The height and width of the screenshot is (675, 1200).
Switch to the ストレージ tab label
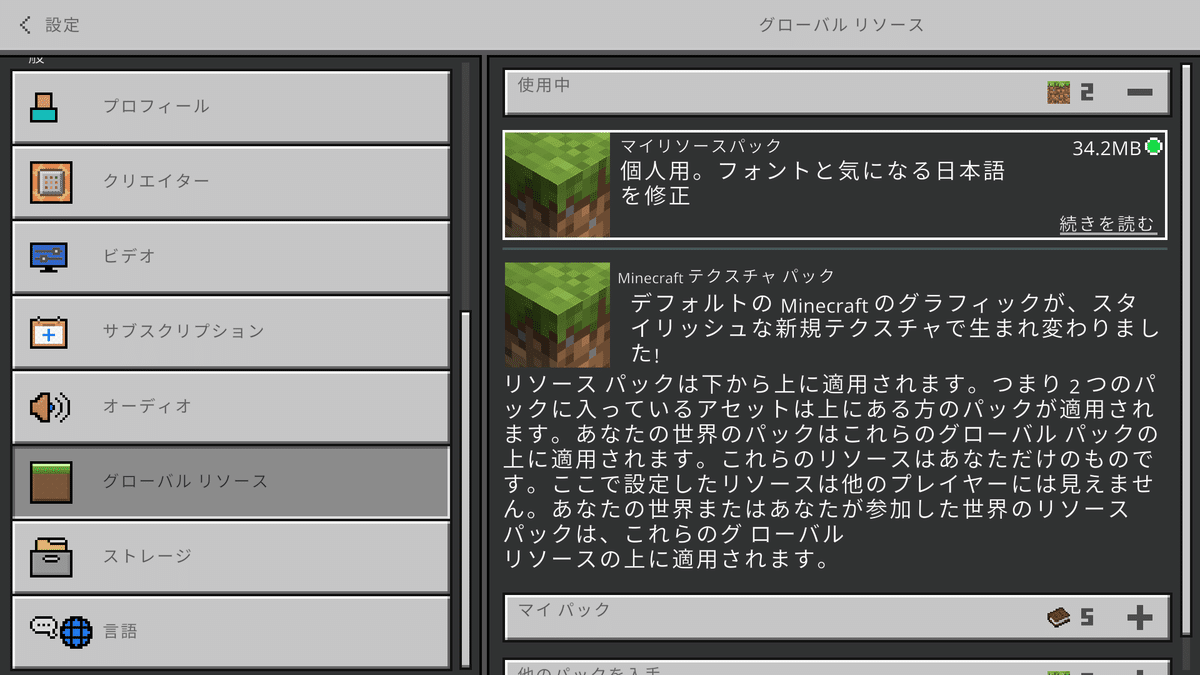coord(147,556)
